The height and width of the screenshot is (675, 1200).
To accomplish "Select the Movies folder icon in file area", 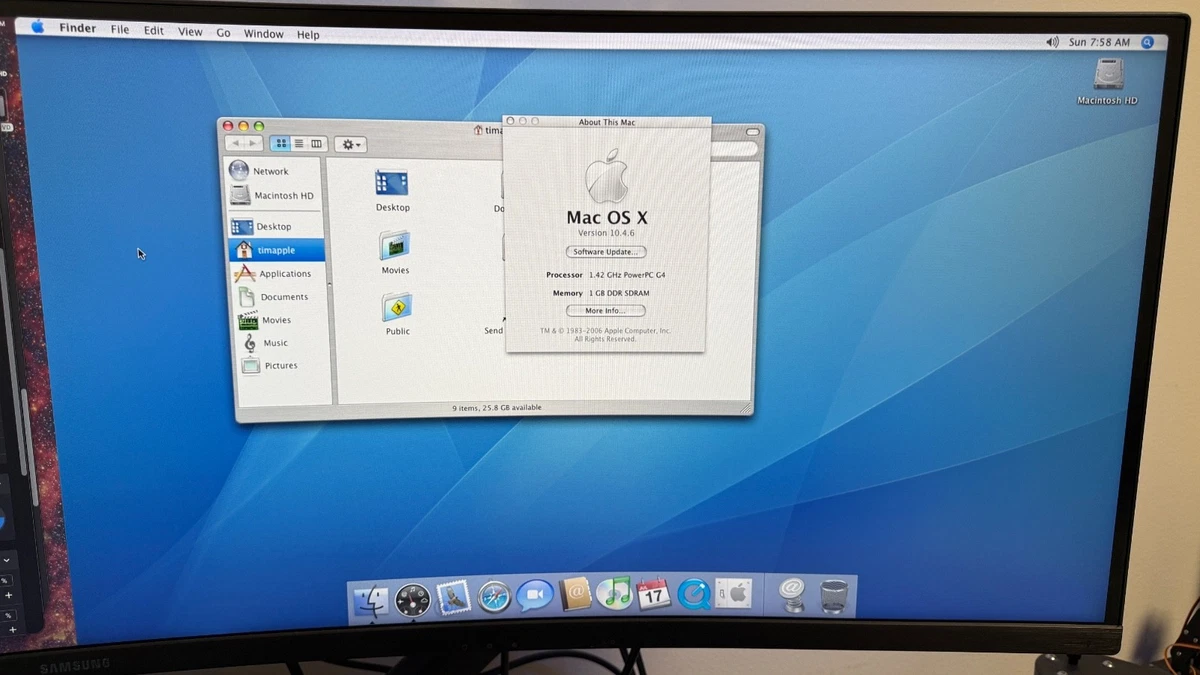I will tap(395, 246).
